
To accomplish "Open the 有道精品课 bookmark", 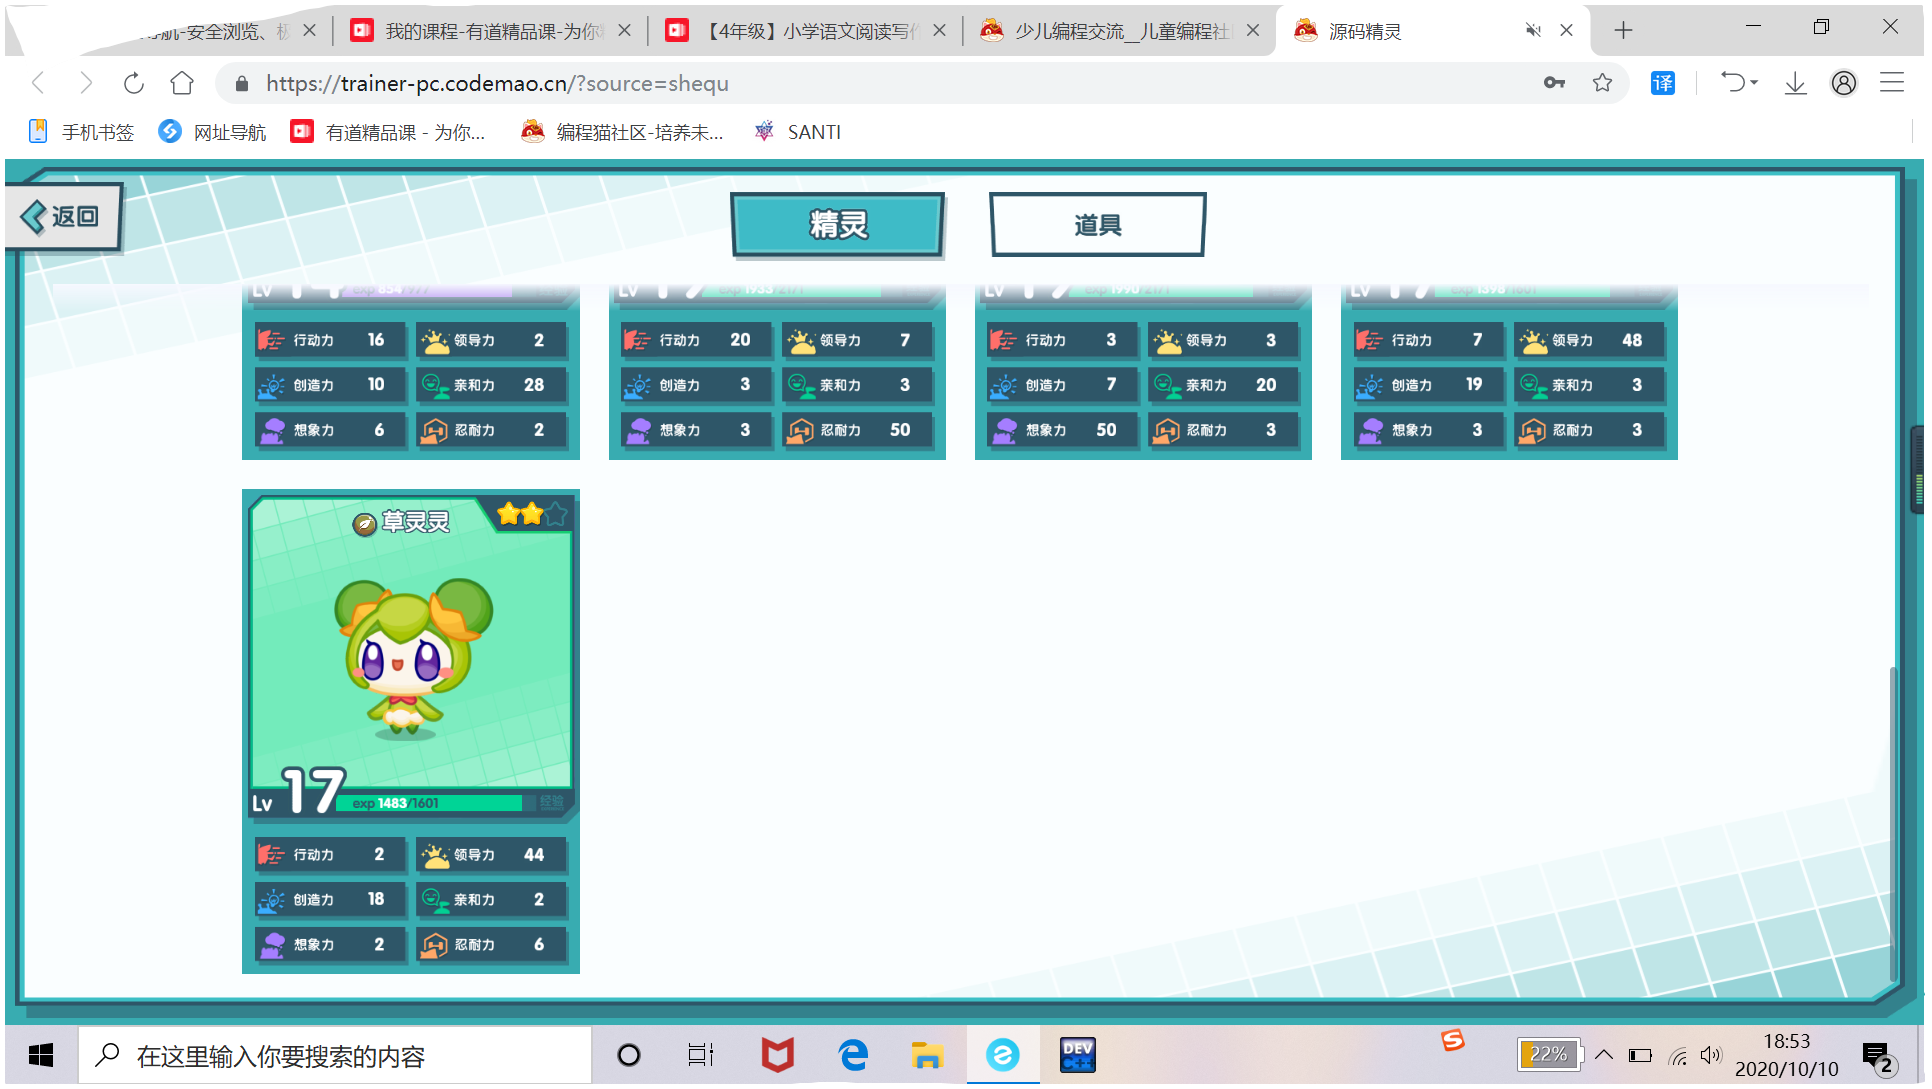I will (x=388, y=132).
